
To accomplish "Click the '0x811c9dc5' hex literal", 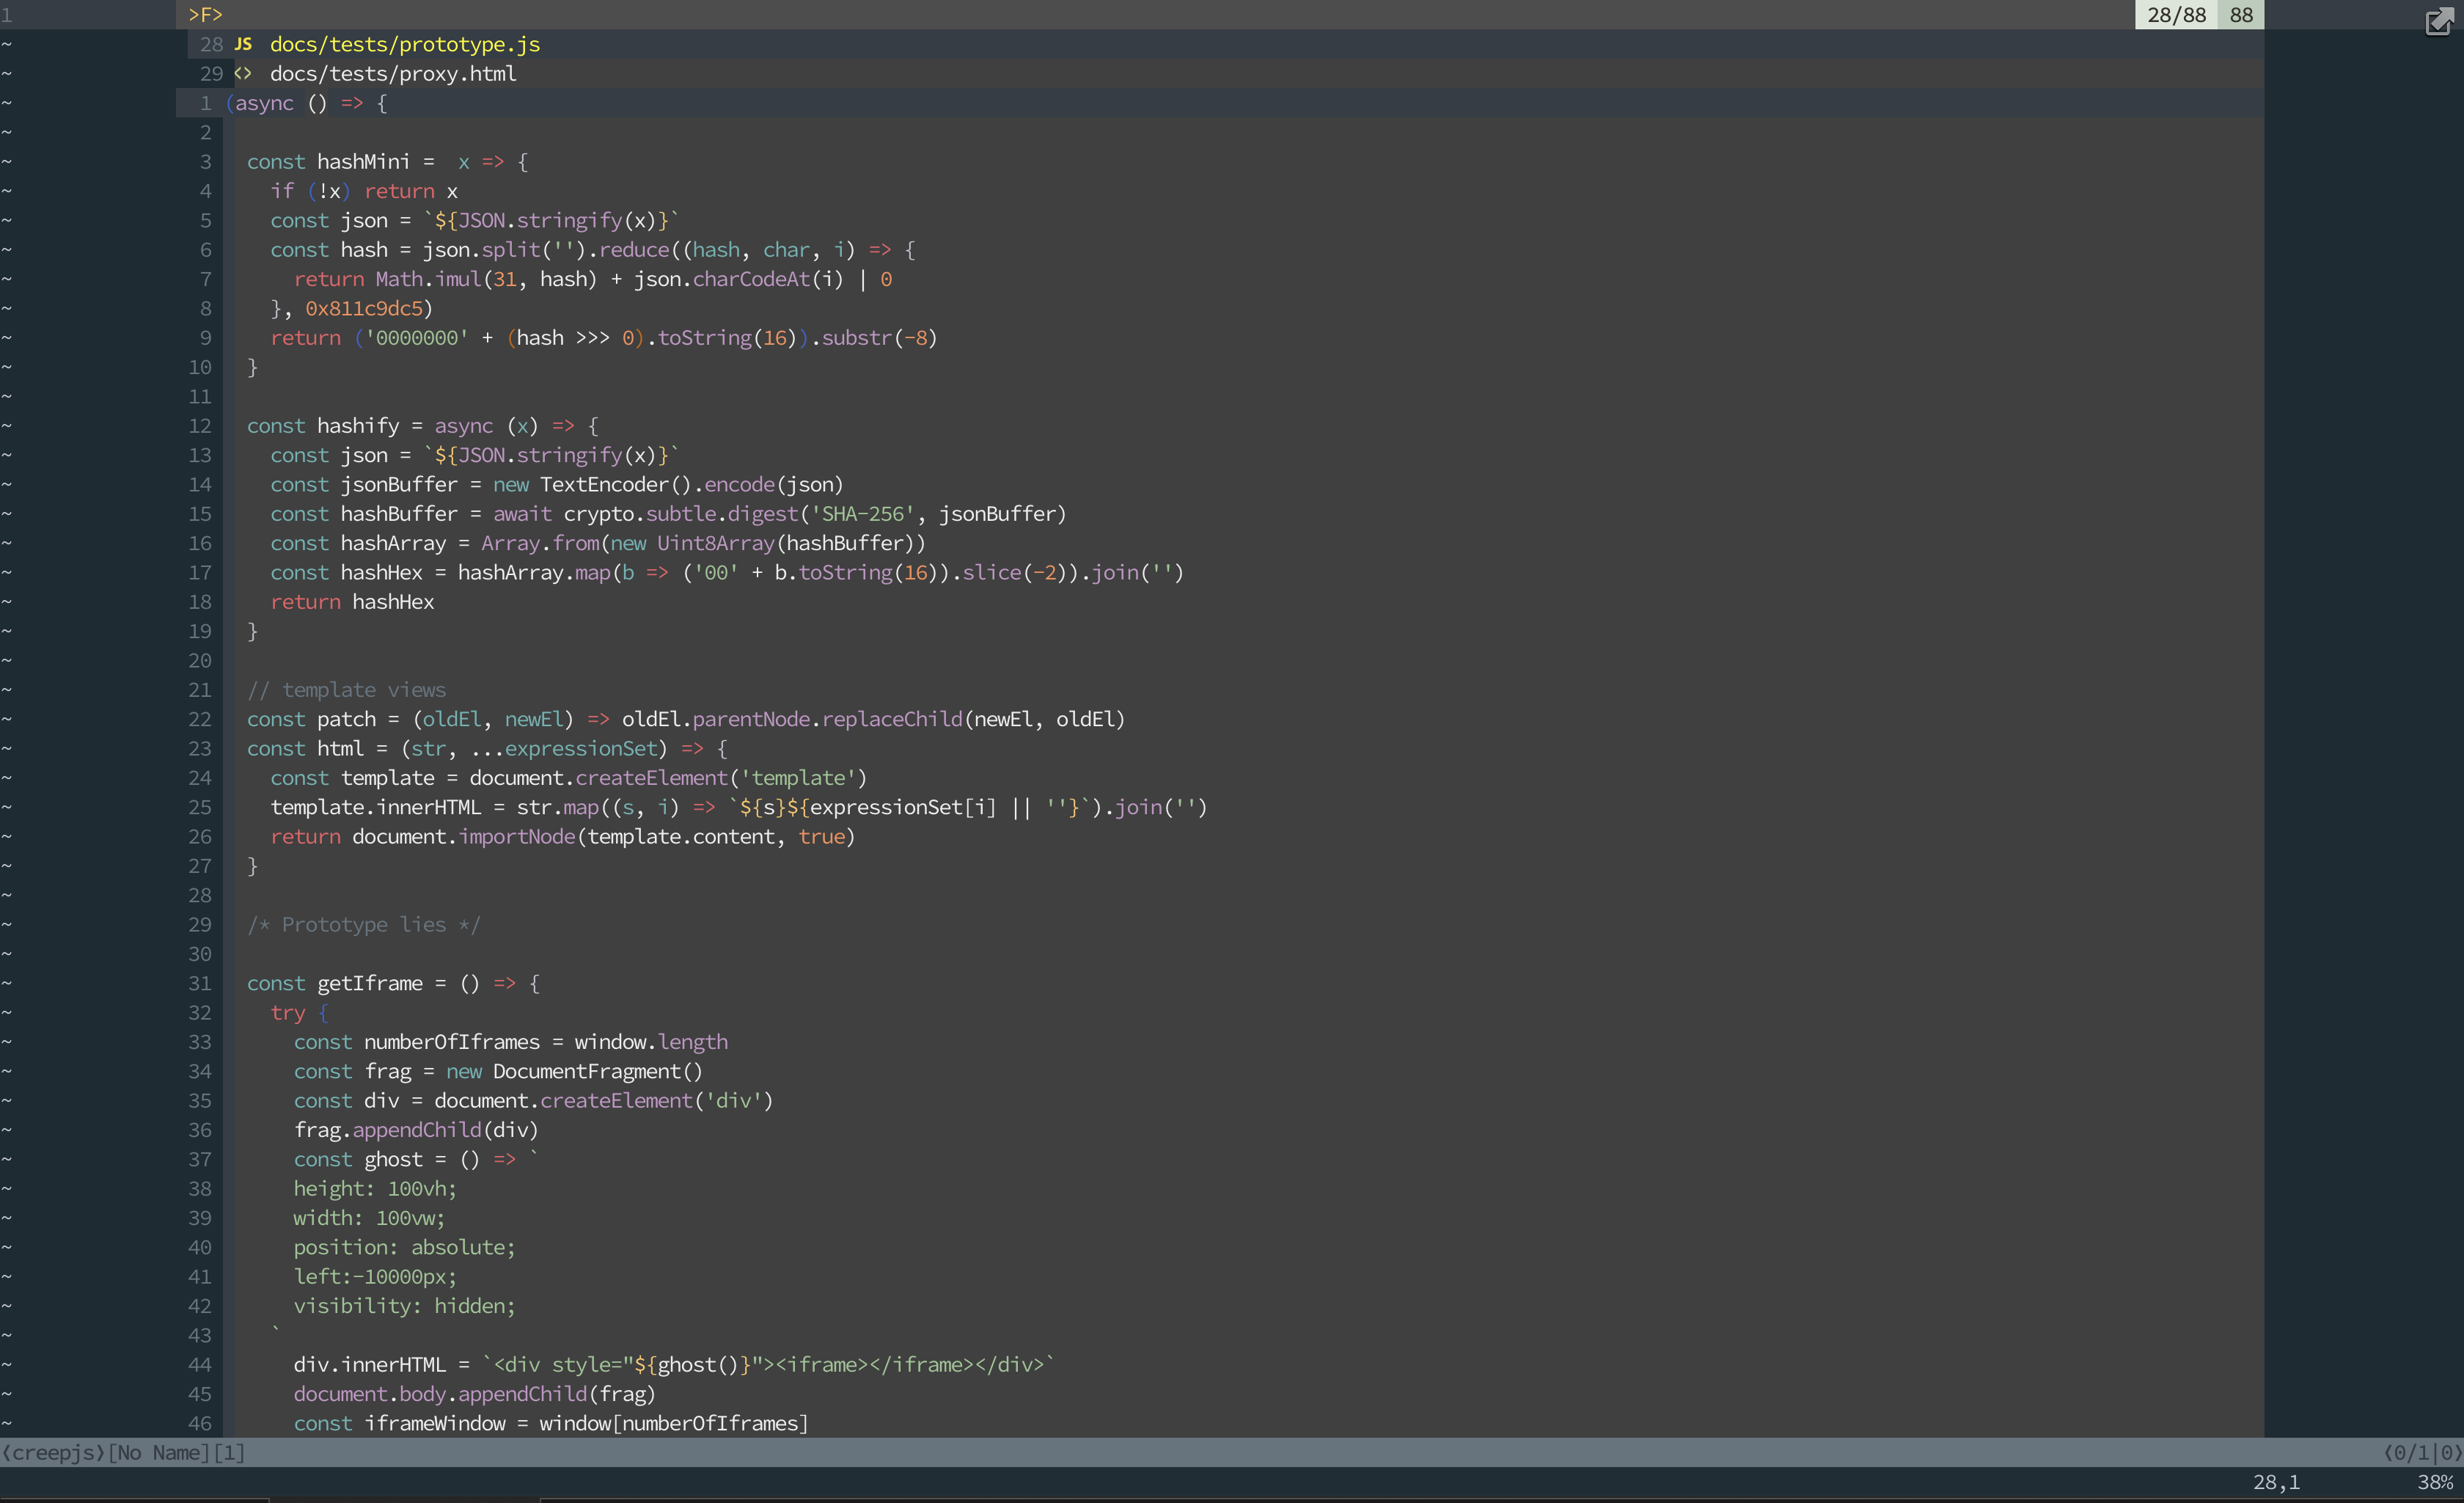I will coord(364,308).
